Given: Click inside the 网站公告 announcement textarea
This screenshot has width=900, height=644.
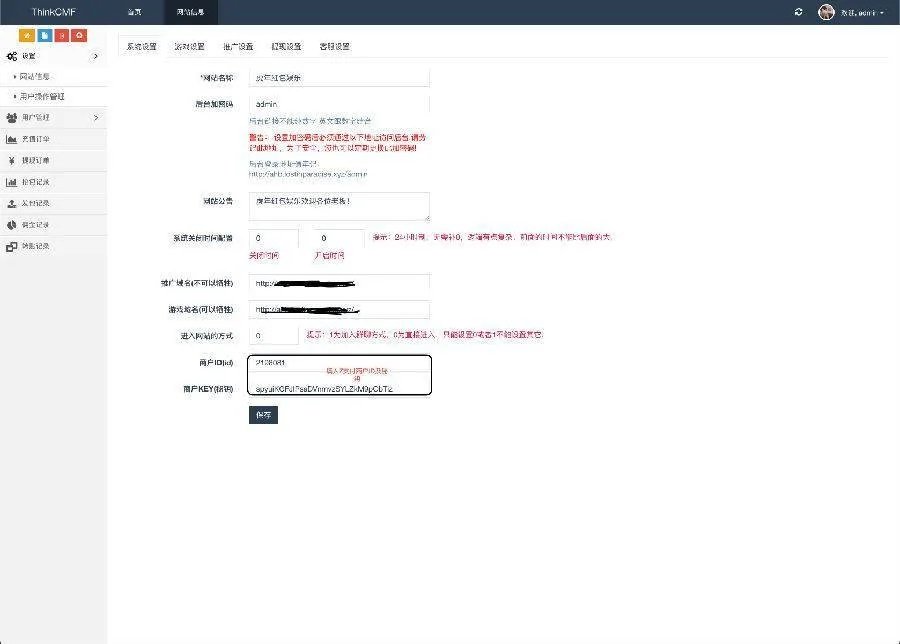Looking at the screenshot, I should pyautogui.click(x=339, y=206).
